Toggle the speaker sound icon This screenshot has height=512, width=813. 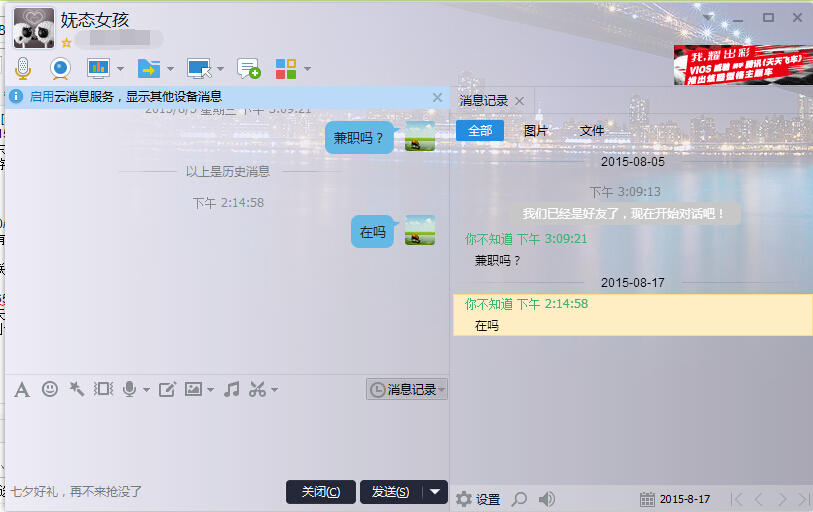pyautogui.click(x=547, y=499)
